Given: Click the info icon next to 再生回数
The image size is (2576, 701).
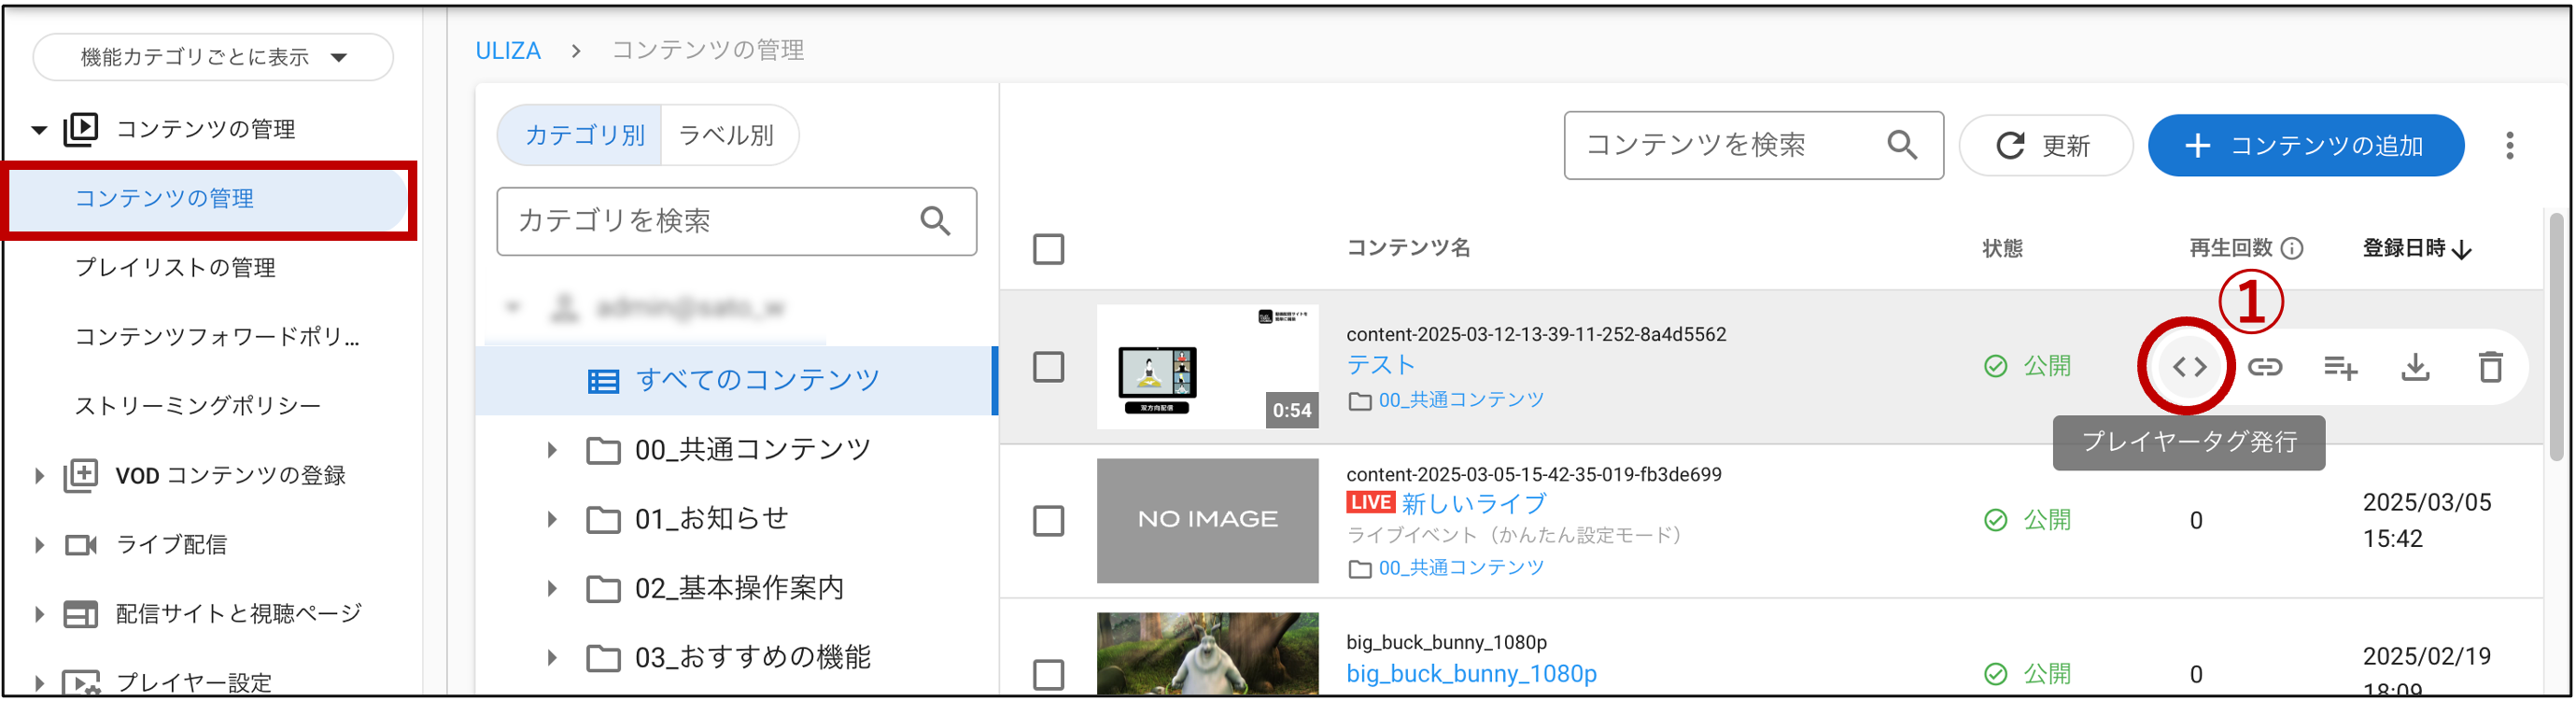Looking at the screenshot, I should (x=2292, y=248).
